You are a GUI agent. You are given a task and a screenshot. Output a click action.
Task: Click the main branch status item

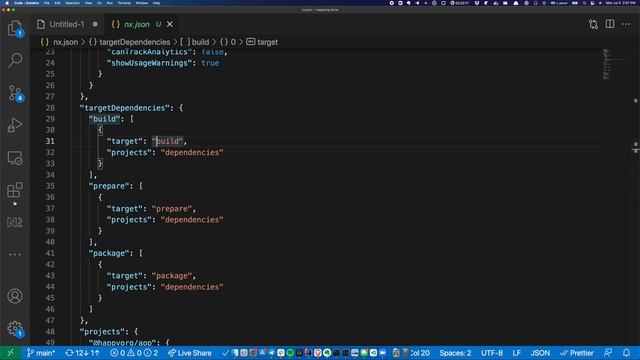click(40, 353)
